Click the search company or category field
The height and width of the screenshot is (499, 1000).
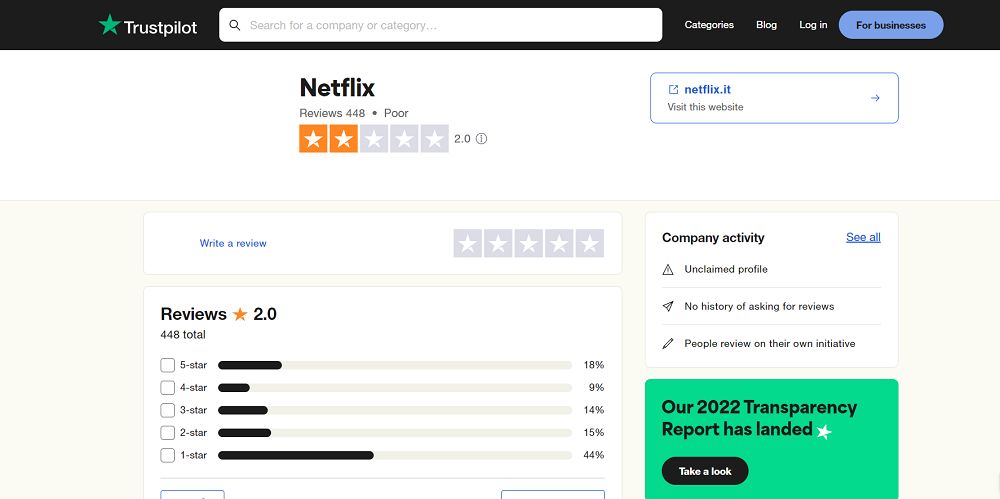441,25
